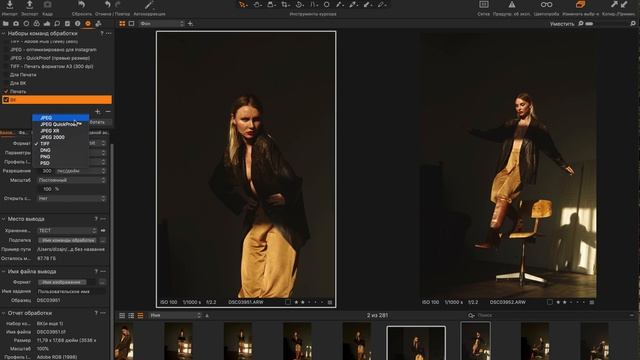This screenshot has height=360, width=640.
Task: Enable JPEG QuickProof recipe checkbox
Action: click(x=6, y=58)
